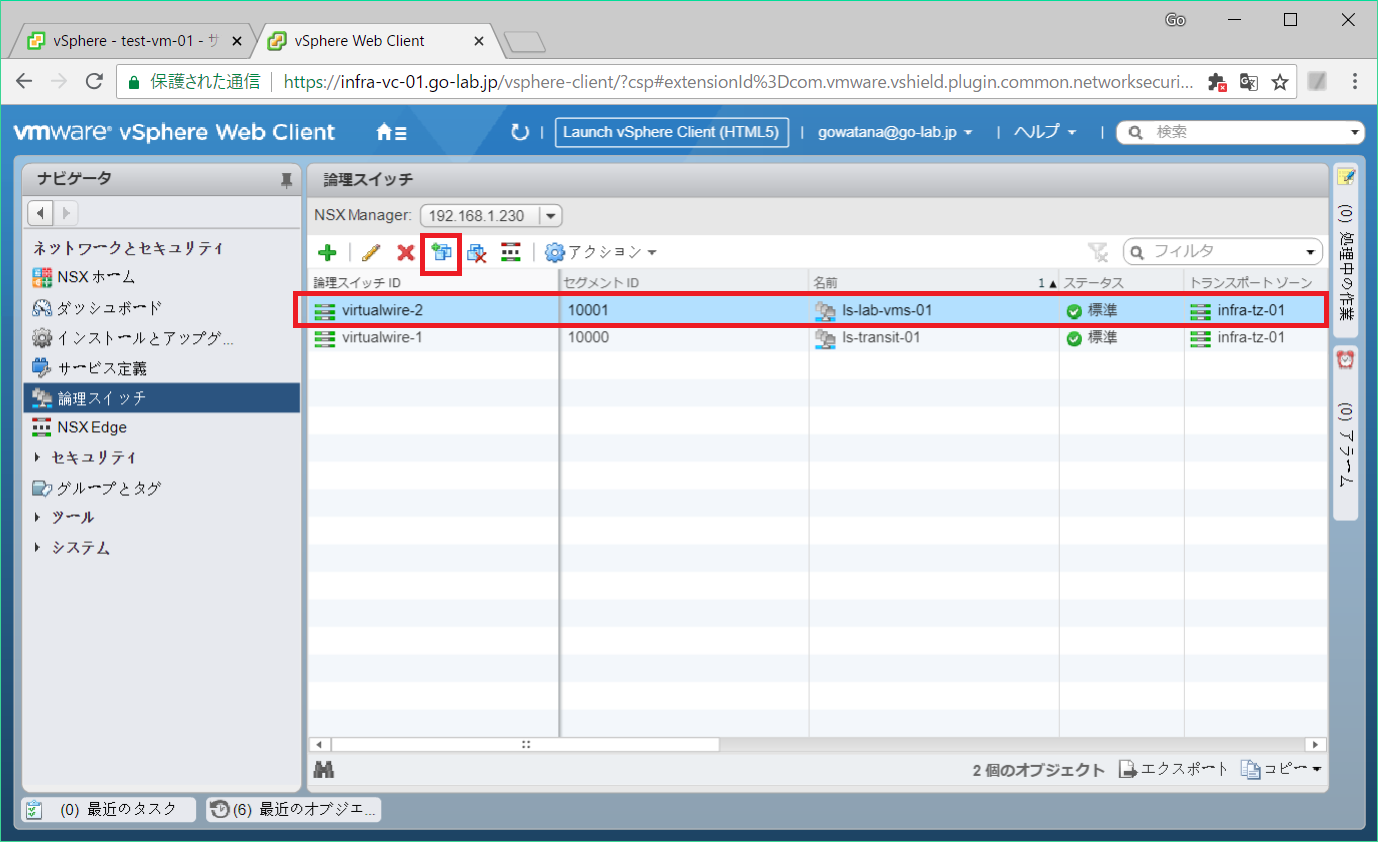Click the clear filter funnel icon

pos(1098,252)
